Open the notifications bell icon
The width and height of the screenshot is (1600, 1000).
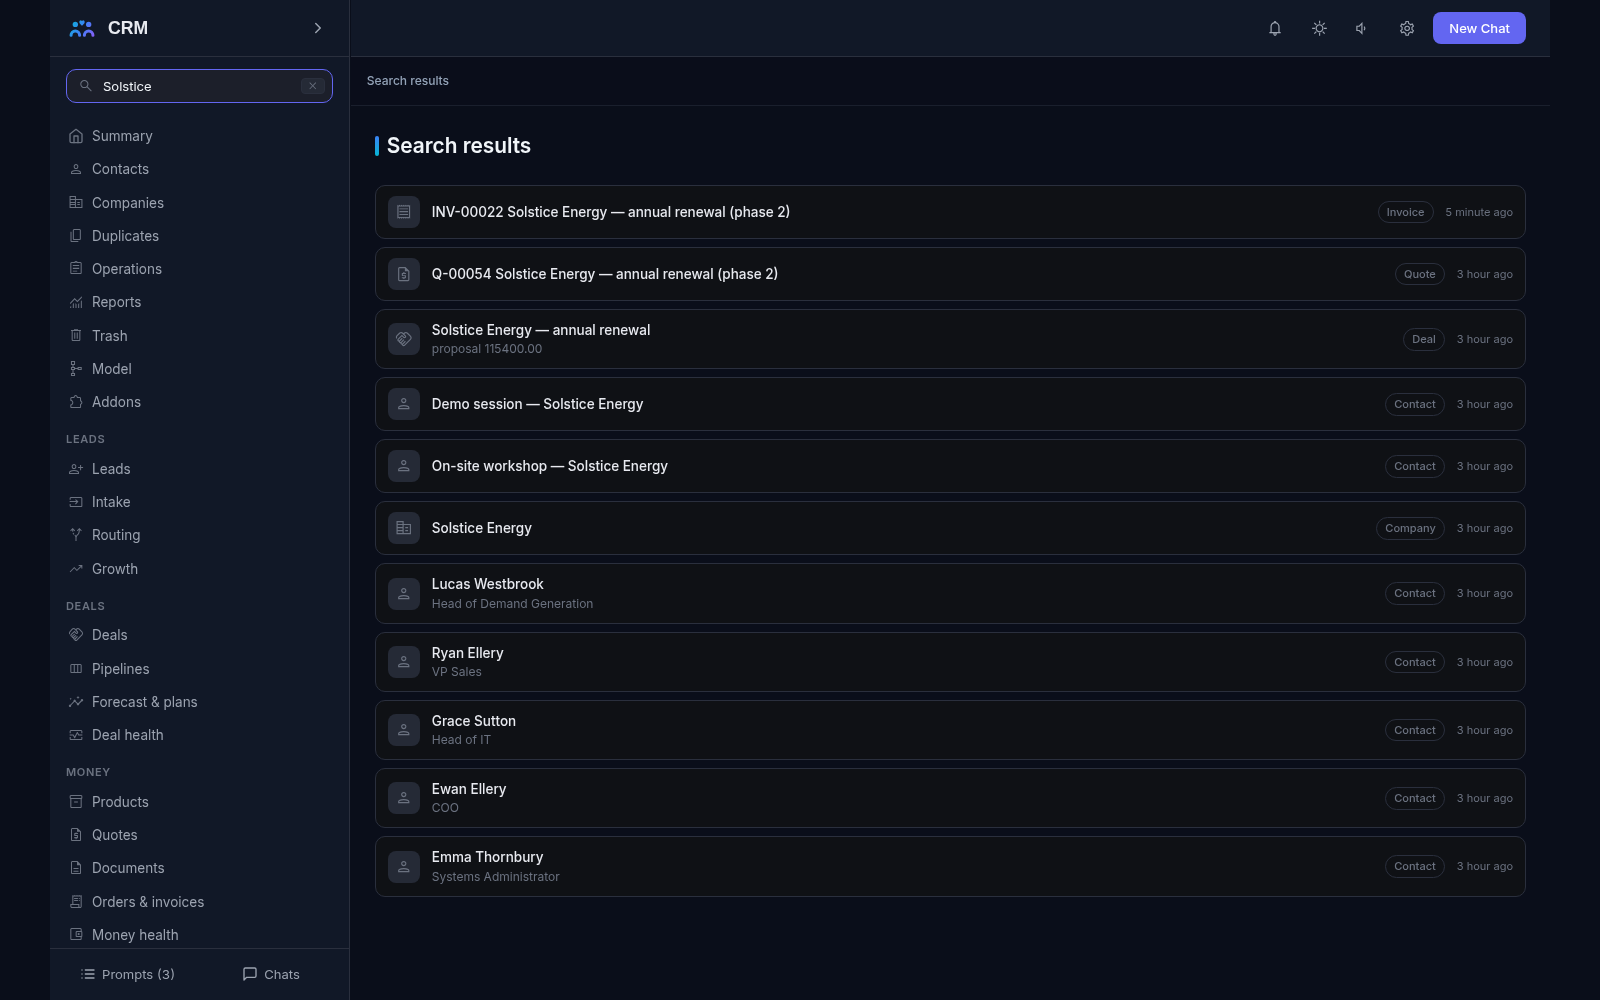point(1275,28)
